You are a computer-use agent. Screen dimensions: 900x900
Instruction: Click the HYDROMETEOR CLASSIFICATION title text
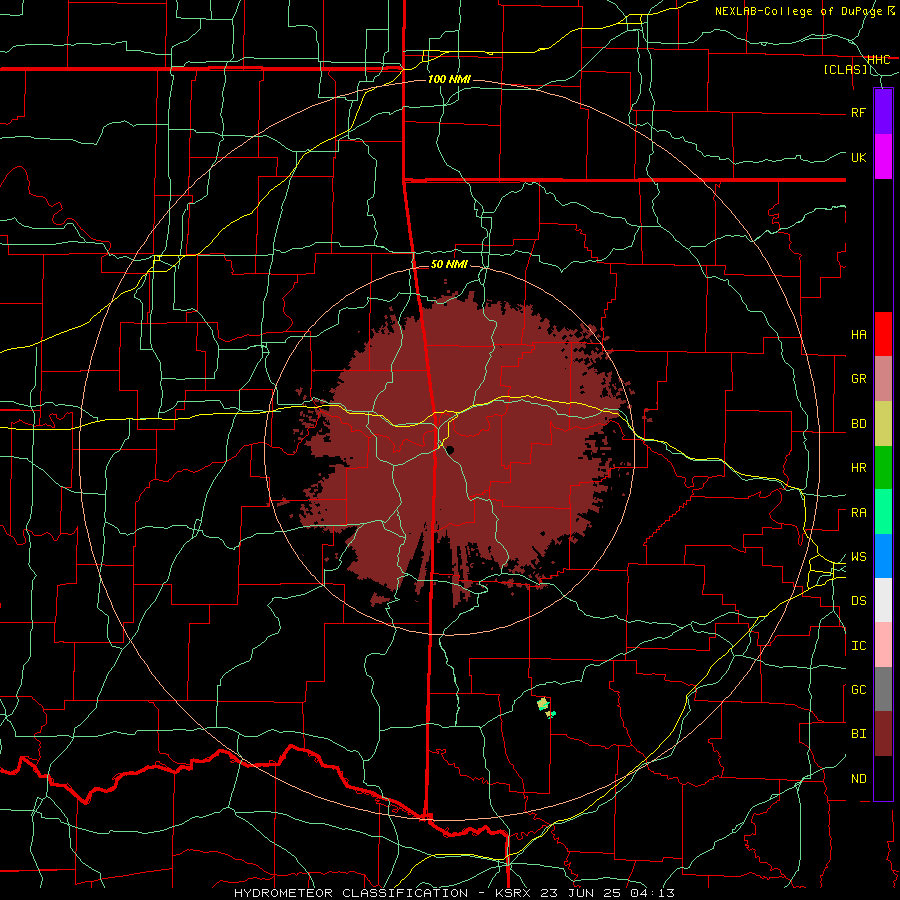[351, 893]
